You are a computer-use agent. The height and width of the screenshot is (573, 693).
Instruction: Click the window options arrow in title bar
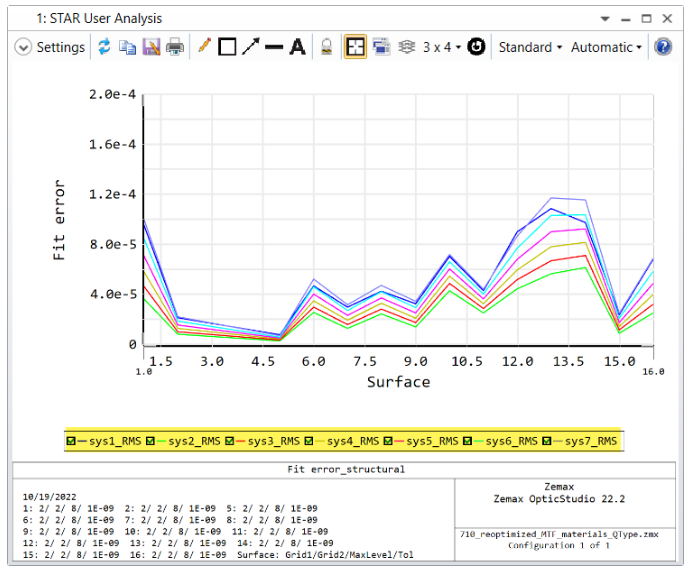604,18
